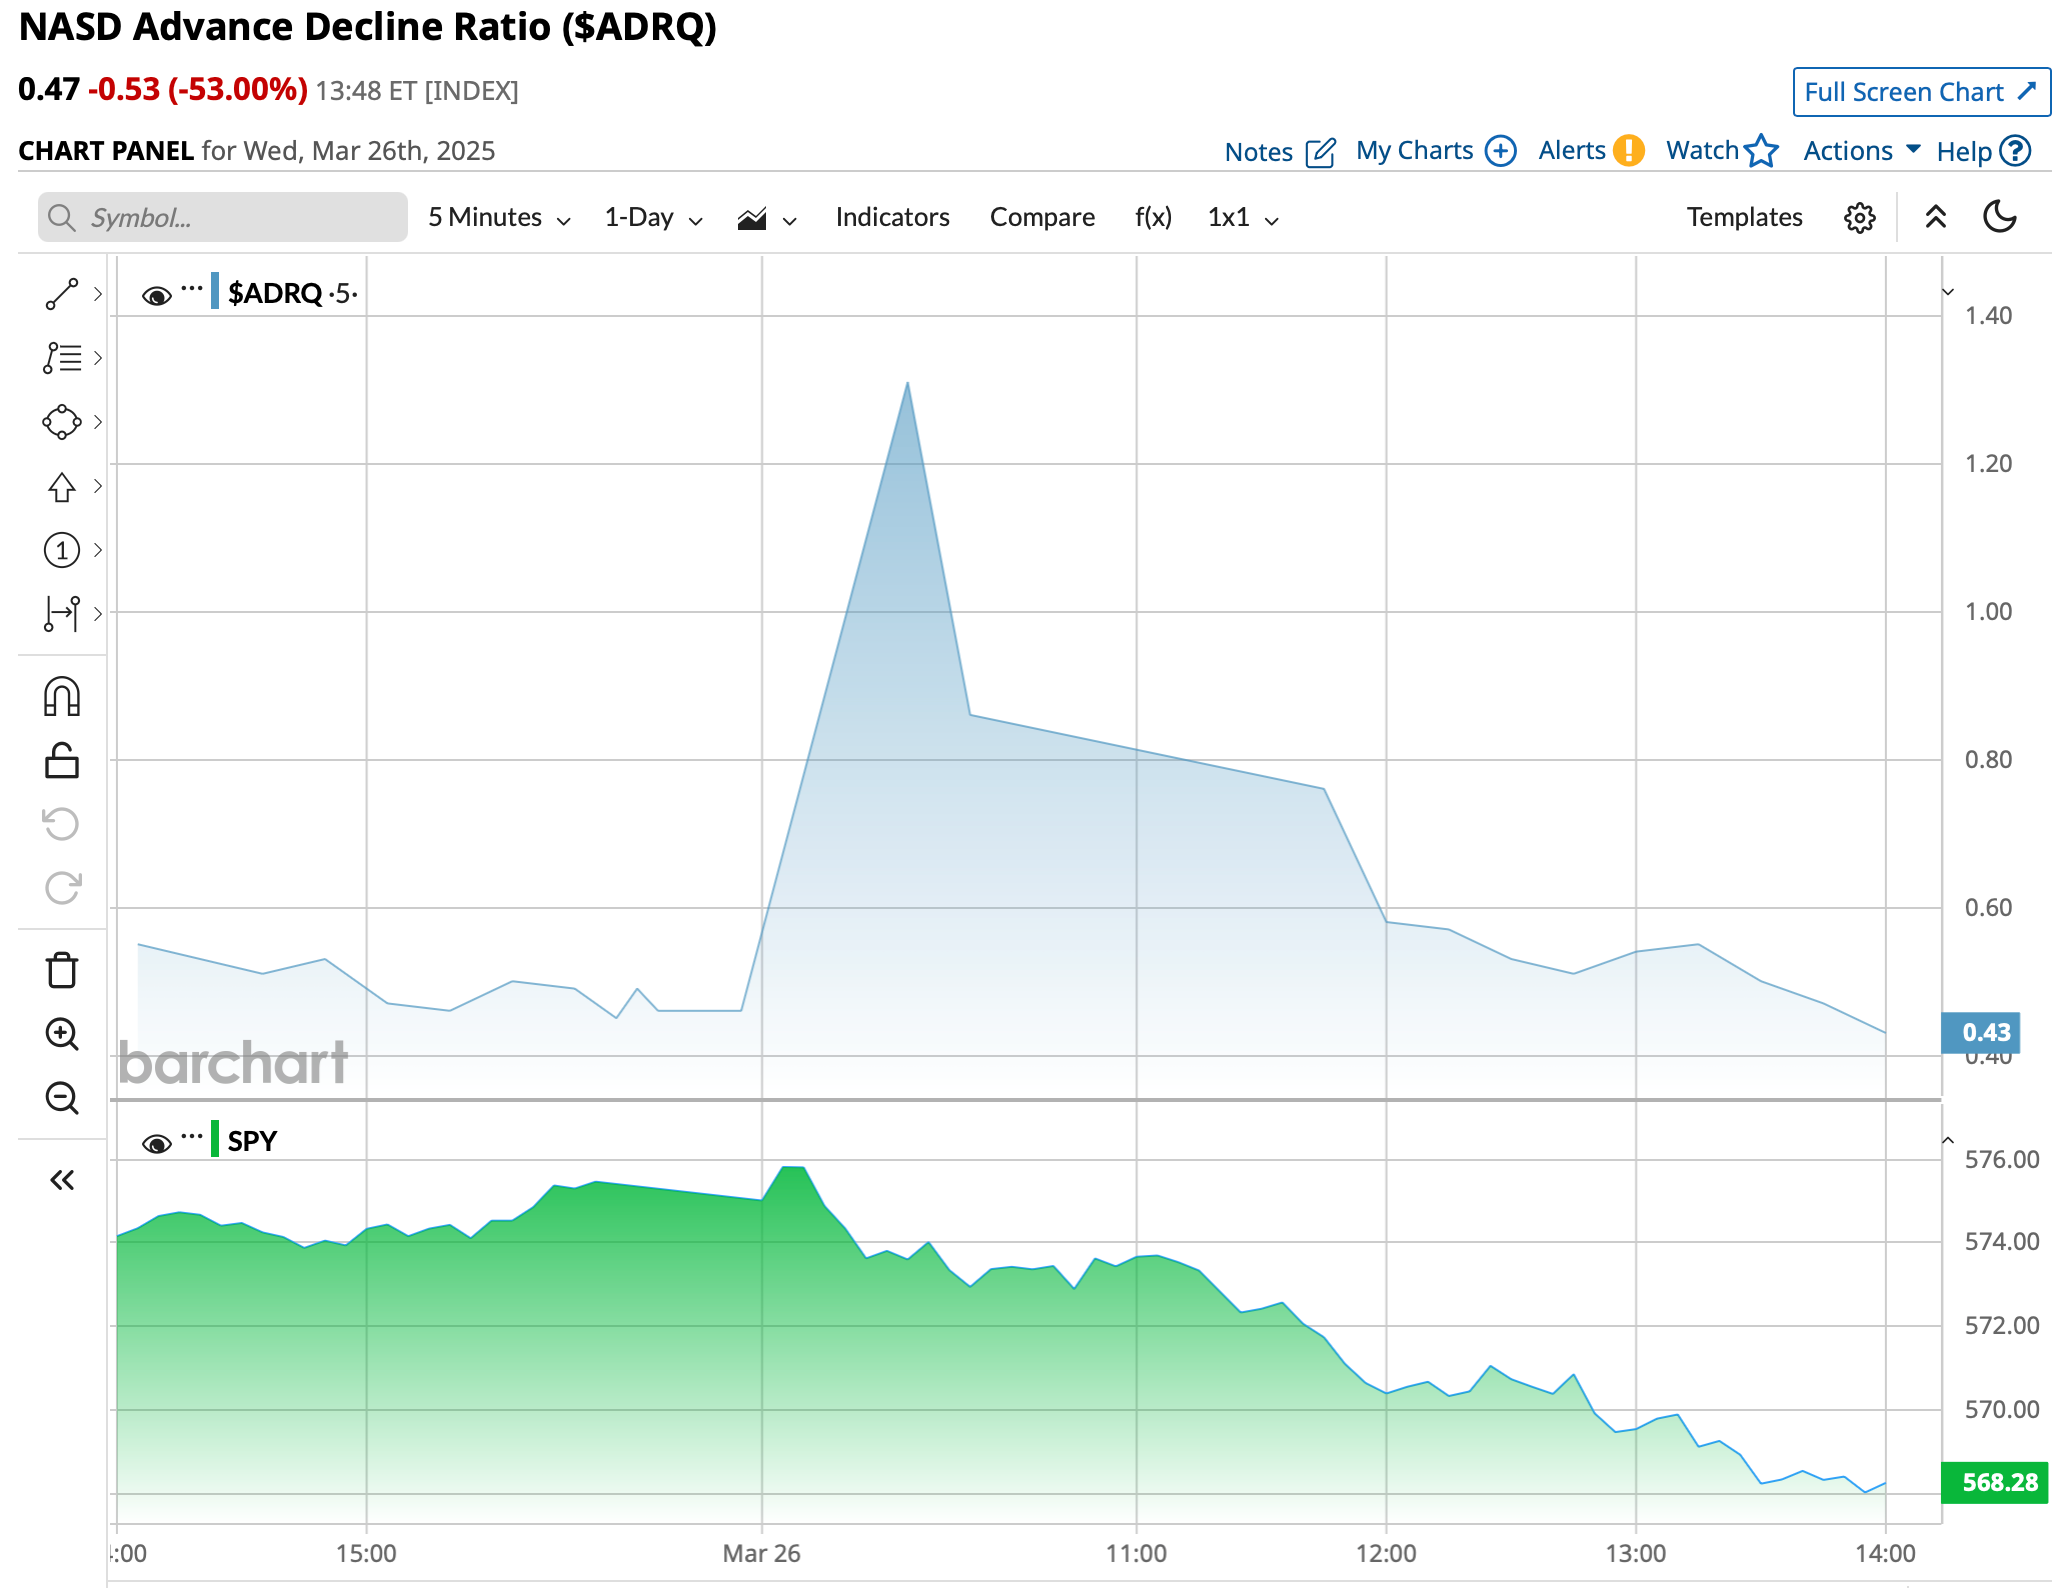Select the arrow shape tool
The width and height of the screenshot is (2068, 1588).
[x=62, y=487]
